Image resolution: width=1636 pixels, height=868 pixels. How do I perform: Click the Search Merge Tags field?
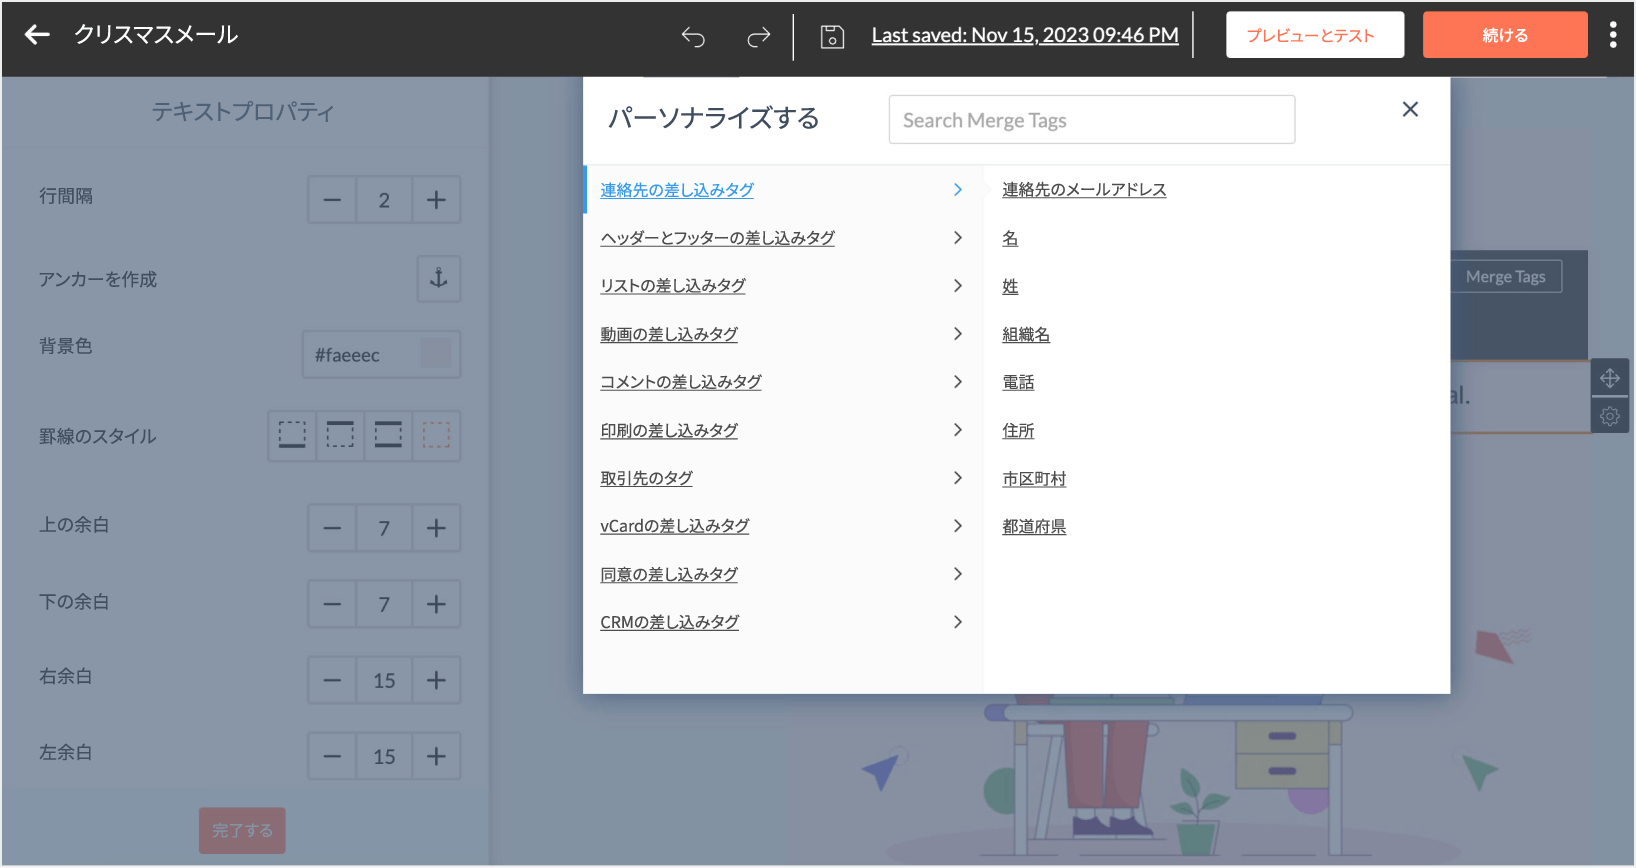pyautogui.click(x=1091, y=120)
